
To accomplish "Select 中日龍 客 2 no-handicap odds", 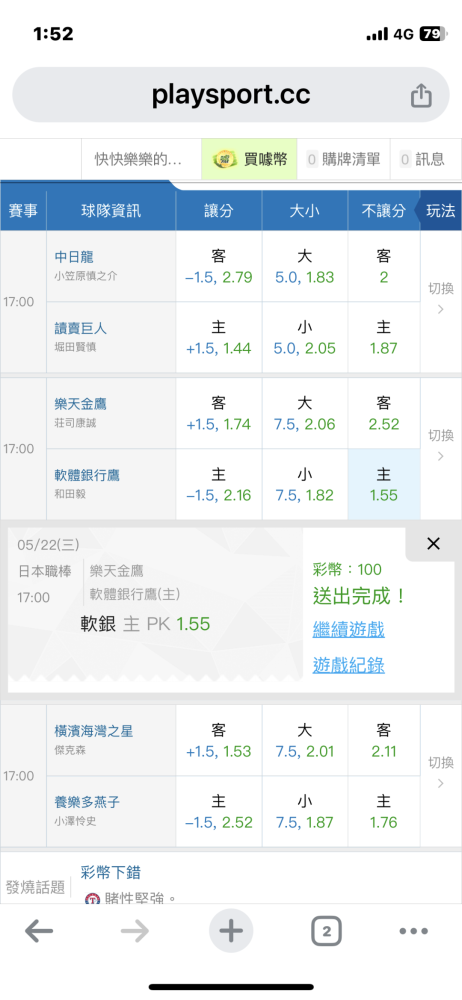I will point(384,266).
